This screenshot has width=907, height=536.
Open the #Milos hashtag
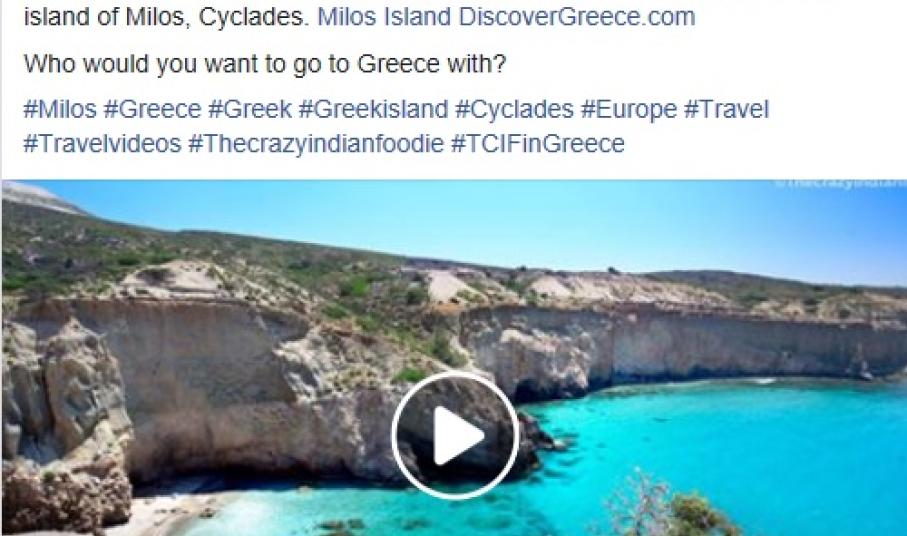pyautogui.click(x=60, y=109)
